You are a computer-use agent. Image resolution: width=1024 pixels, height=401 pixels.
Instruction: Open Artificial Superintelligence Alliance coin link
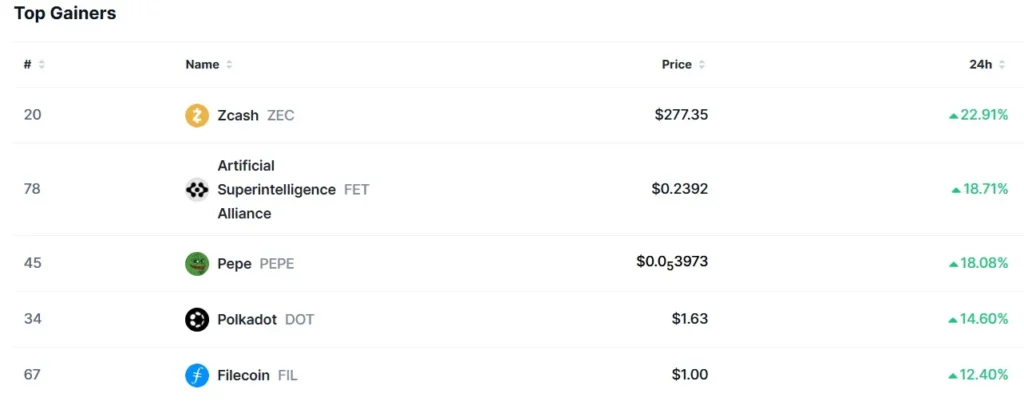(276, 189)
